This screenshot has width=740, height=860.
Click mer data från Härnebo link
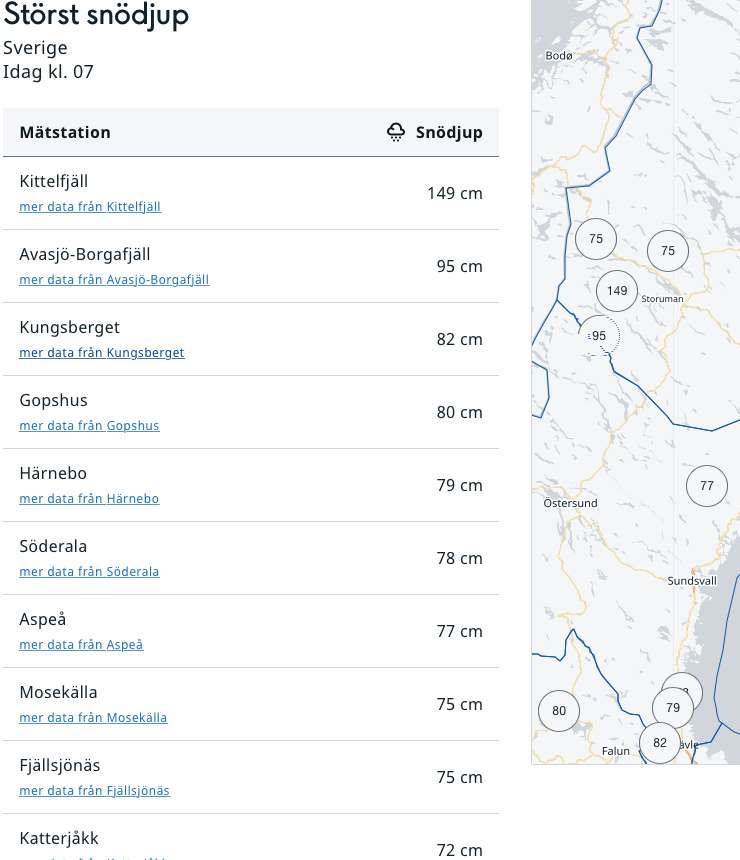tap(89, 499)
